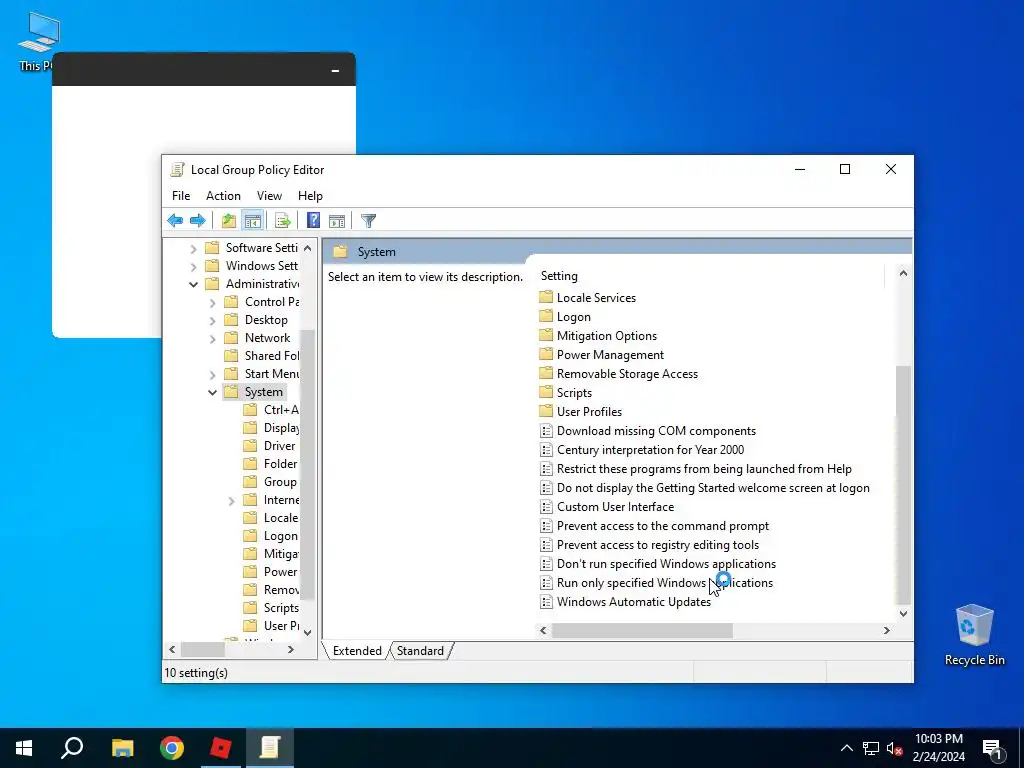
Task: Switch to the Extended tab
Action: [x=357, y=651]
